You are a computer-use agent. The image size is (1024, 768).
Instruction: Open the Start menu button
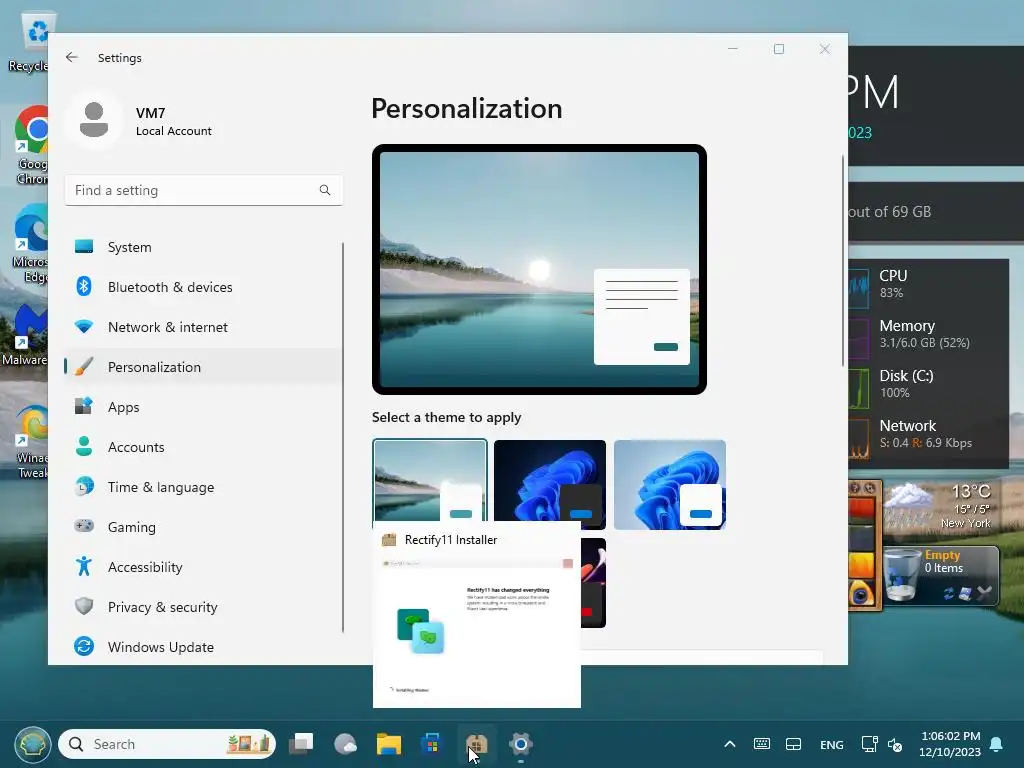pos(33,744)
